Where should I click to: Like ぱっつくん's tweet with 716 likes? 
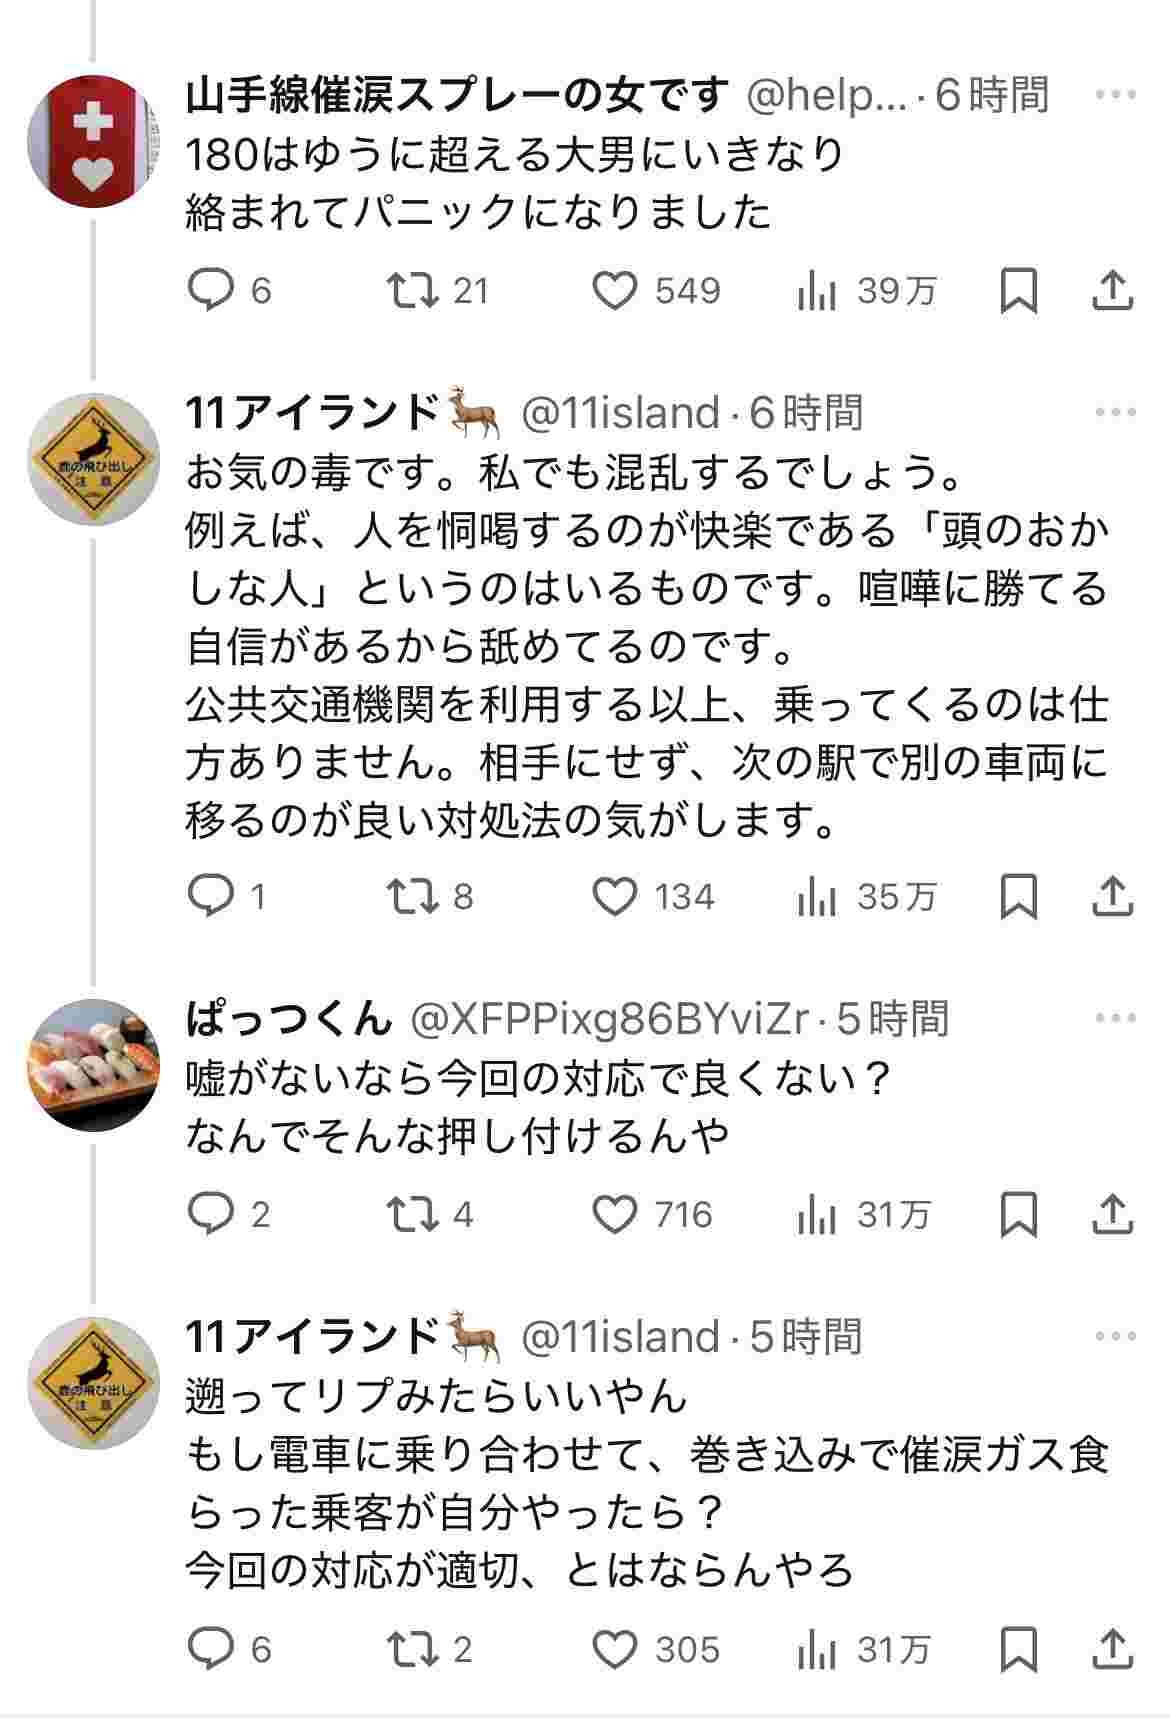615,1215
